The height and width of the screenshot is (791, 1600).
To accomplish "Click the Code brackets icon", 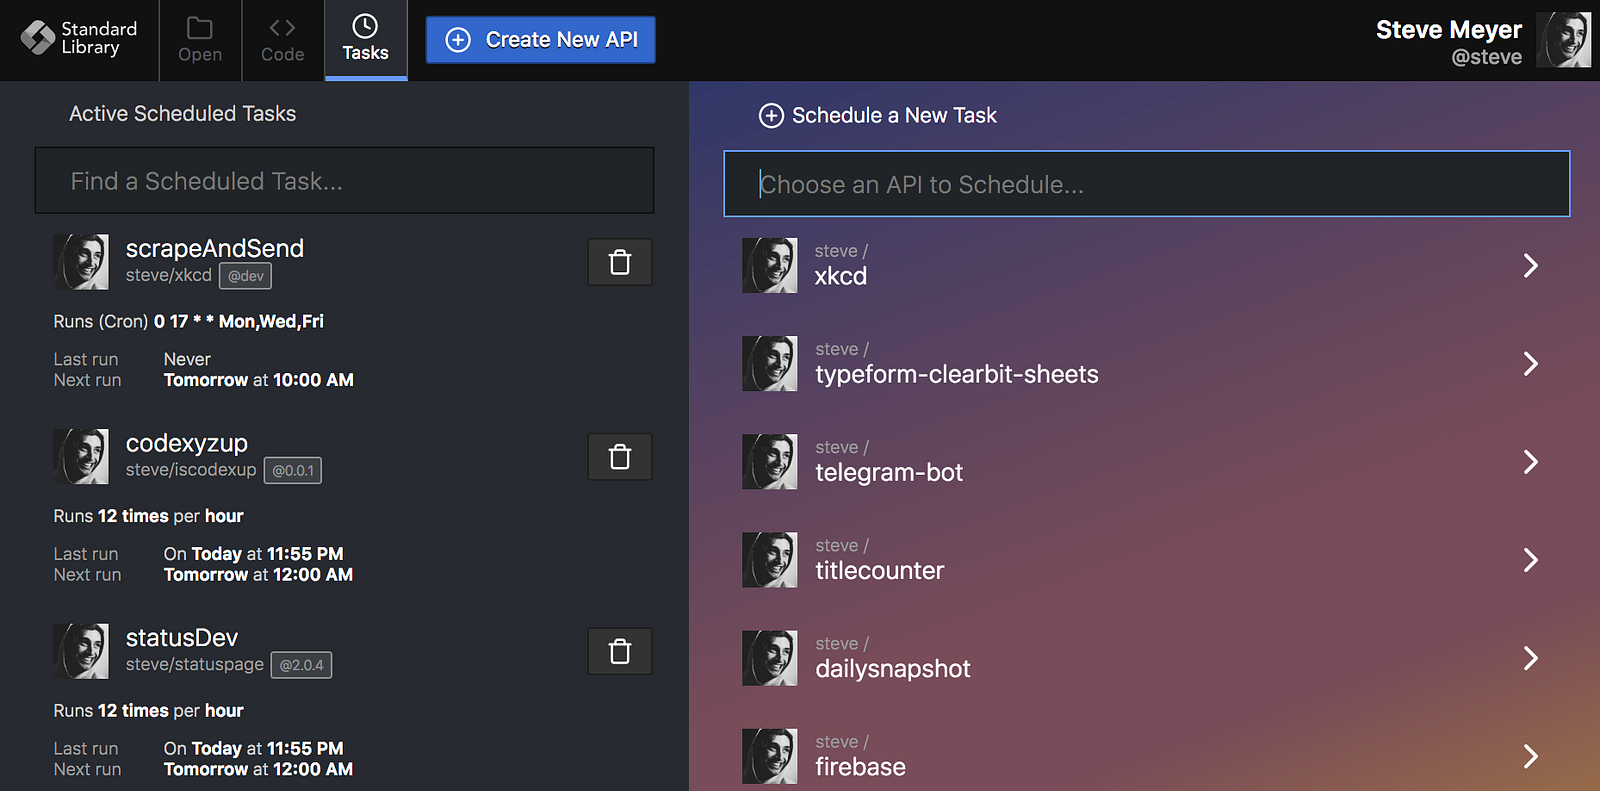I will [282, 29].
